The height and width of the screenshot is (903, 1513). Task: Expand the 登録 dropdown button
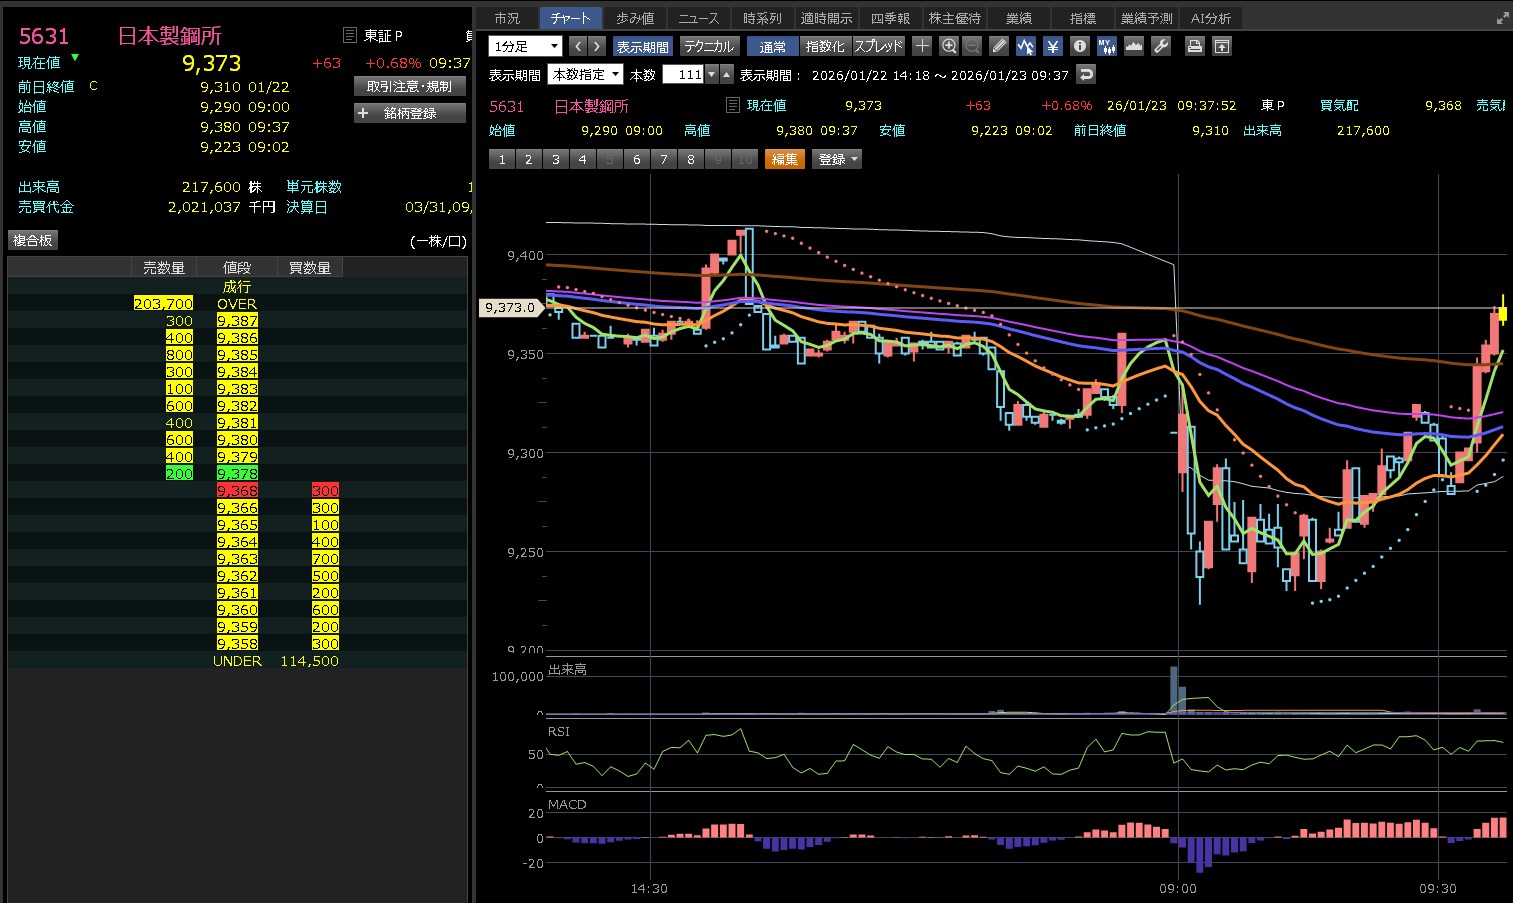point(838,159)
